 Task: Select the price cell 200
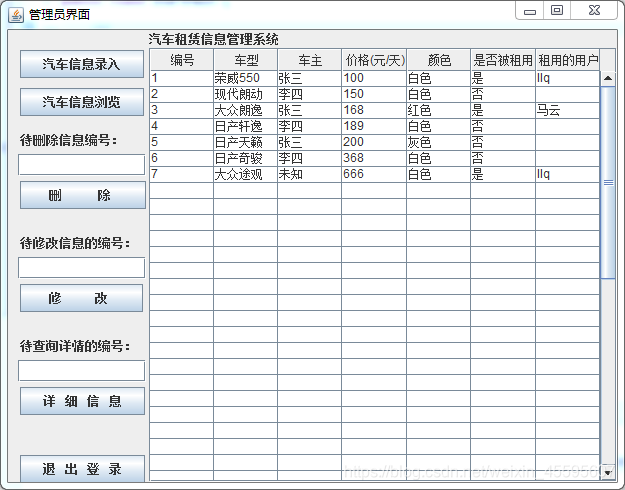[374, 142]
